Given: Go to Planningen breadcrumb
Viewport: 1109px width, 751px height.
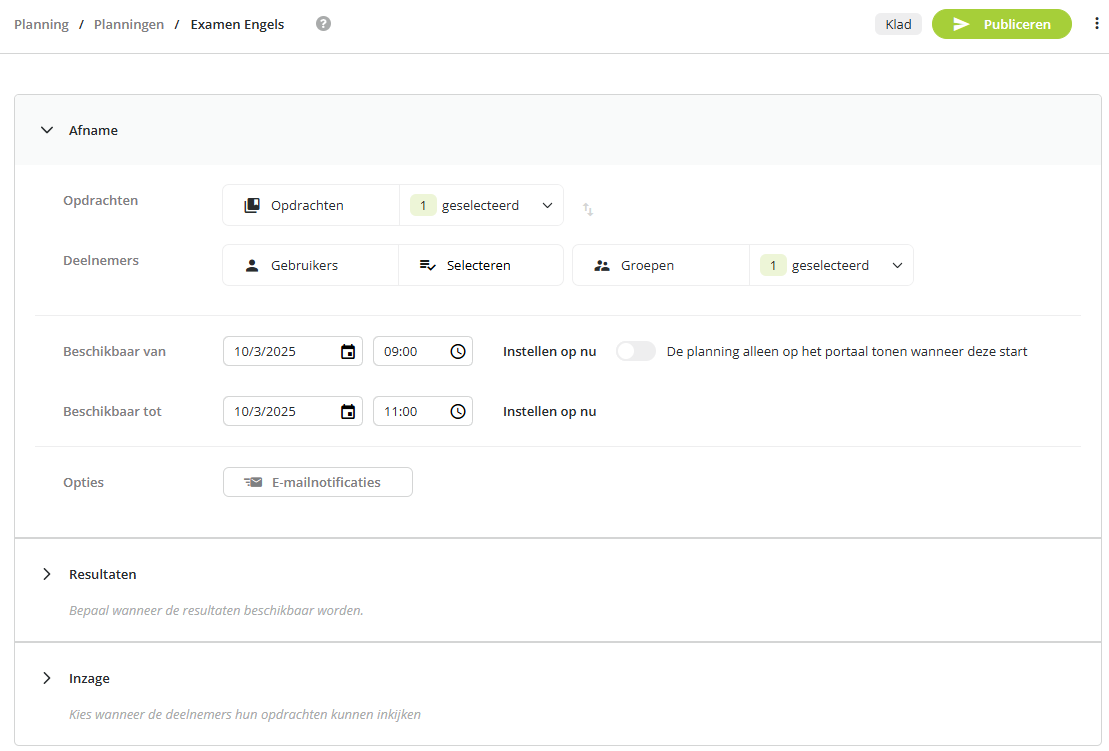Looking at the screenshot, I should 129,24.
